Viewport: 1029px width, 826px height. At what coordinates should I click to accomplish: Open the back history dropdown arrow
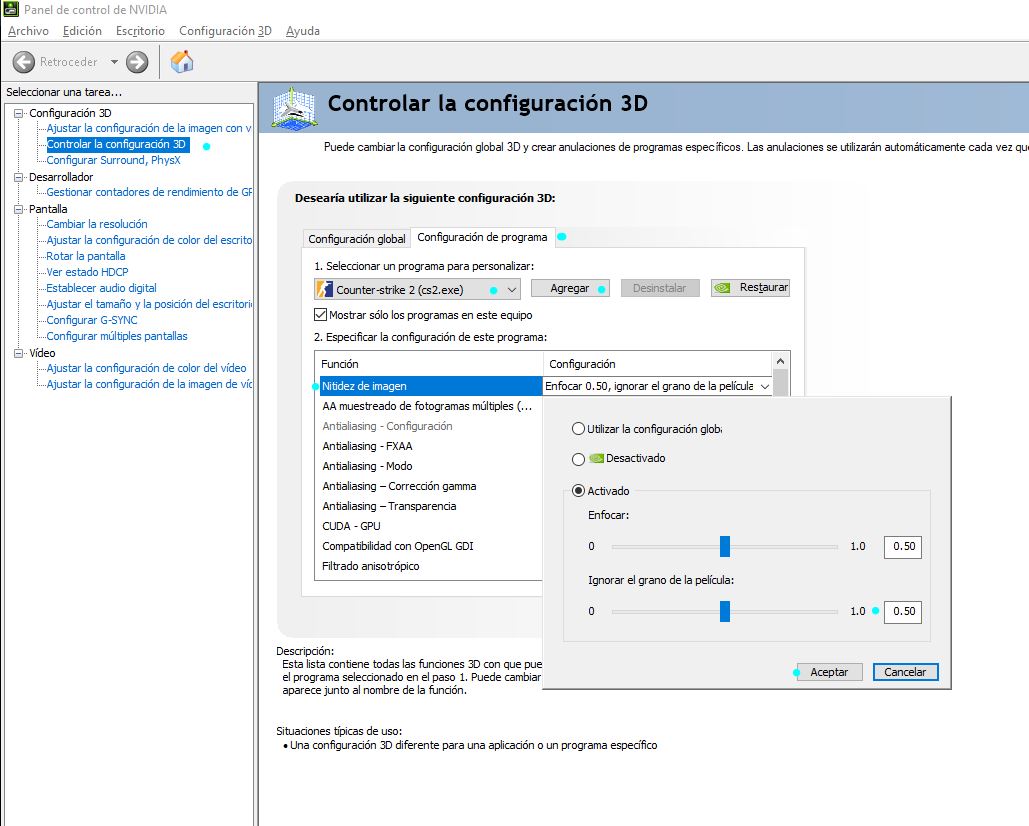click(114, 62)
